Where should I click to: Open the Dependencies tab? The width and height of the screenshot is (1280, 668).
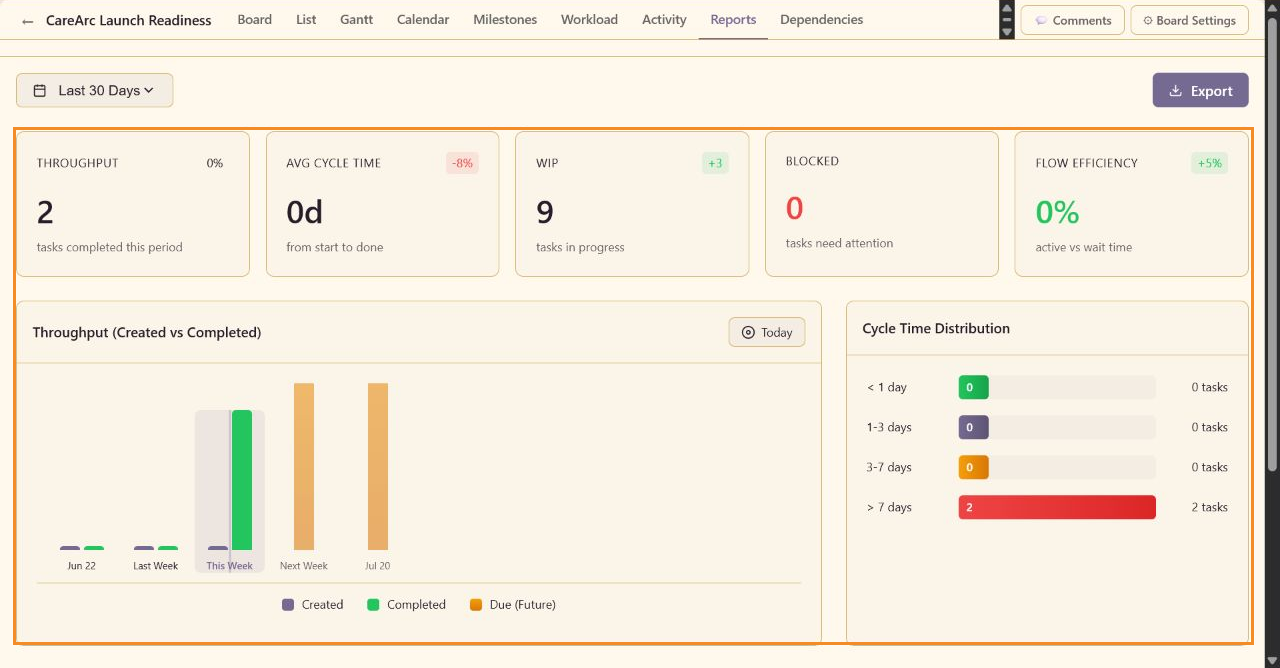(821, 20)
